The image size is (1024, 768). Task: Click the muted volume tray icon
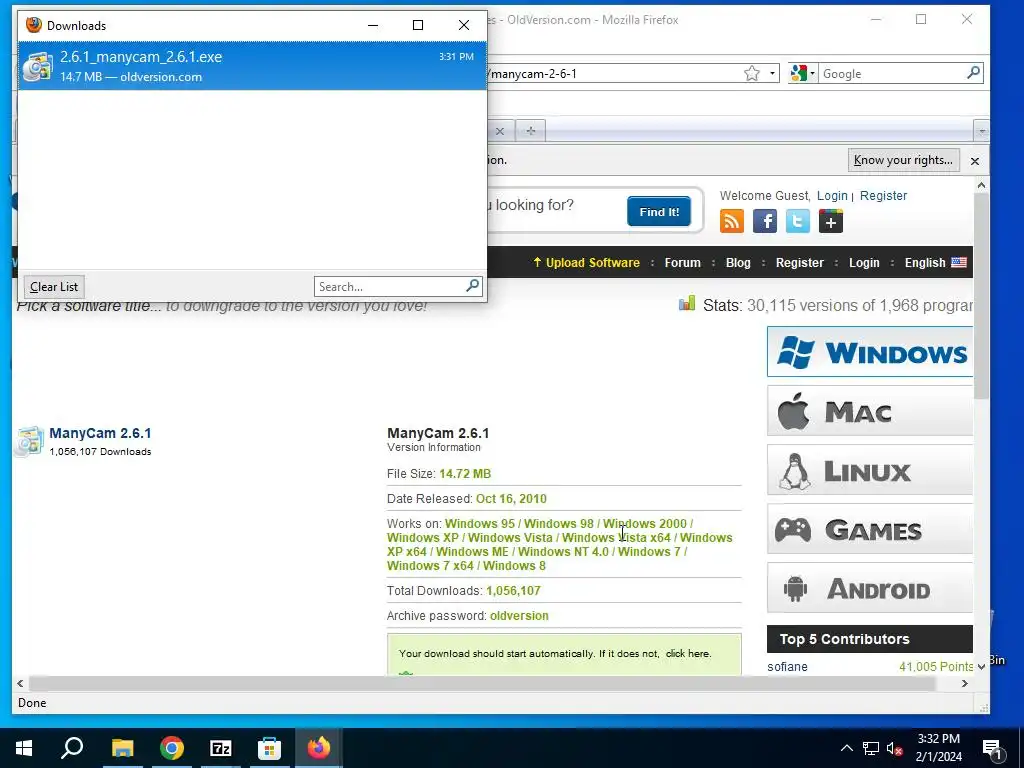click(x=895, y=748)
